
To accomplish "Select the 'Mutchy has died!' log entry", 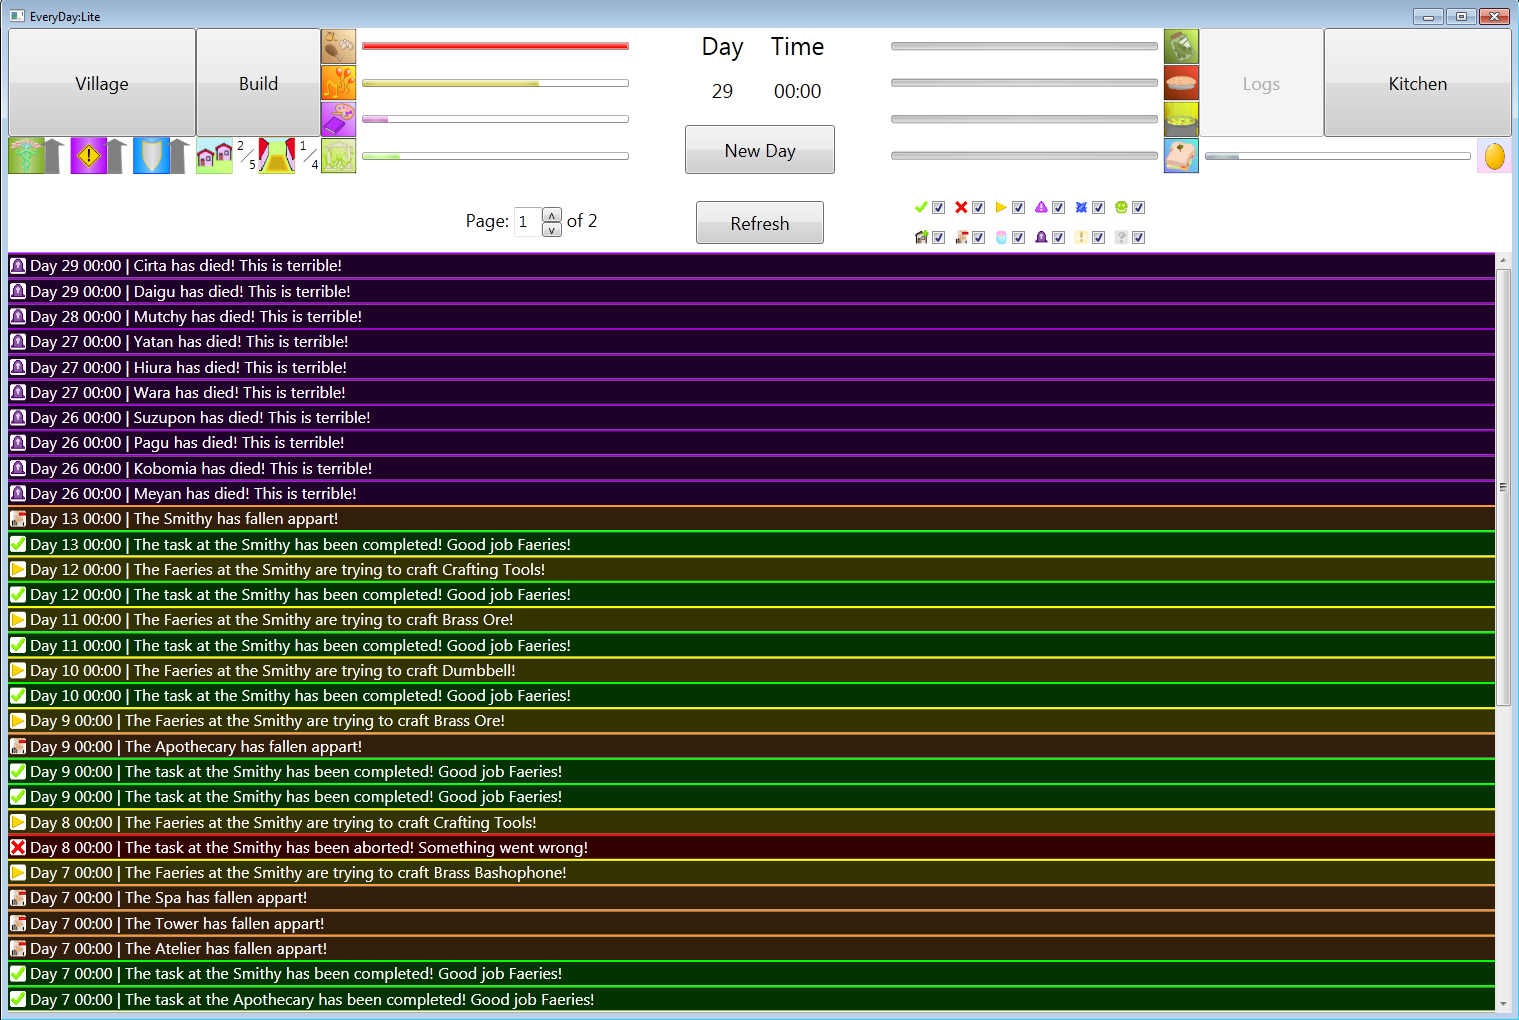I will 752,316.
